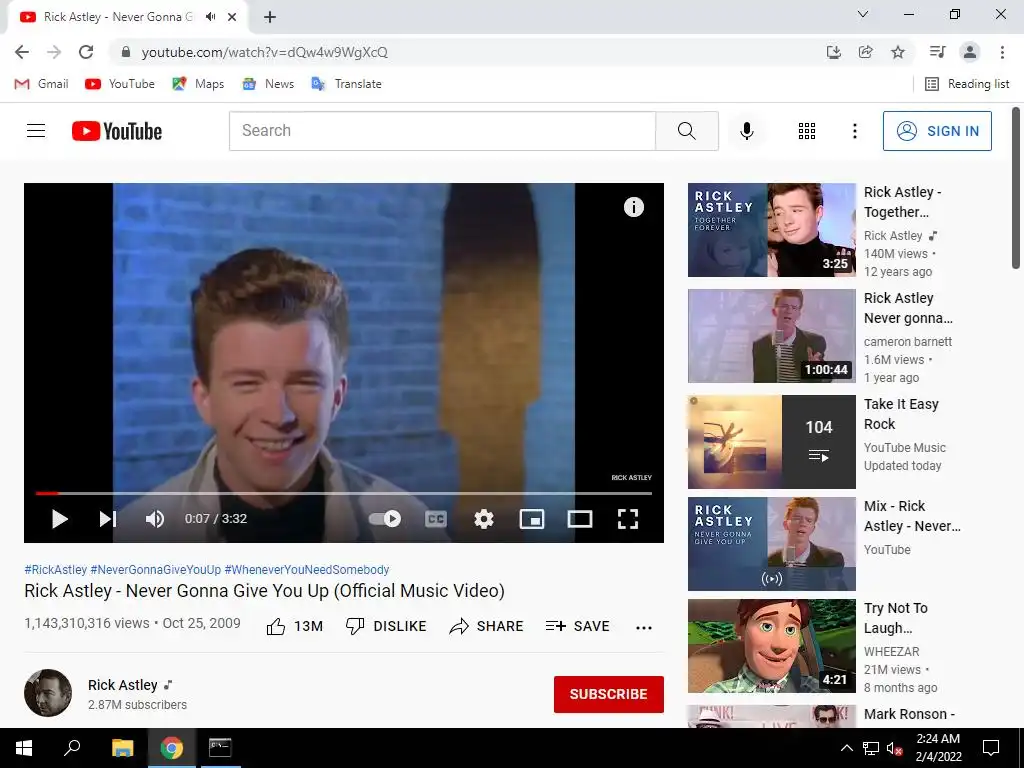Open Try Not To Laugh video title
The image size is (1024, 768).
click(x=896, y=618)
